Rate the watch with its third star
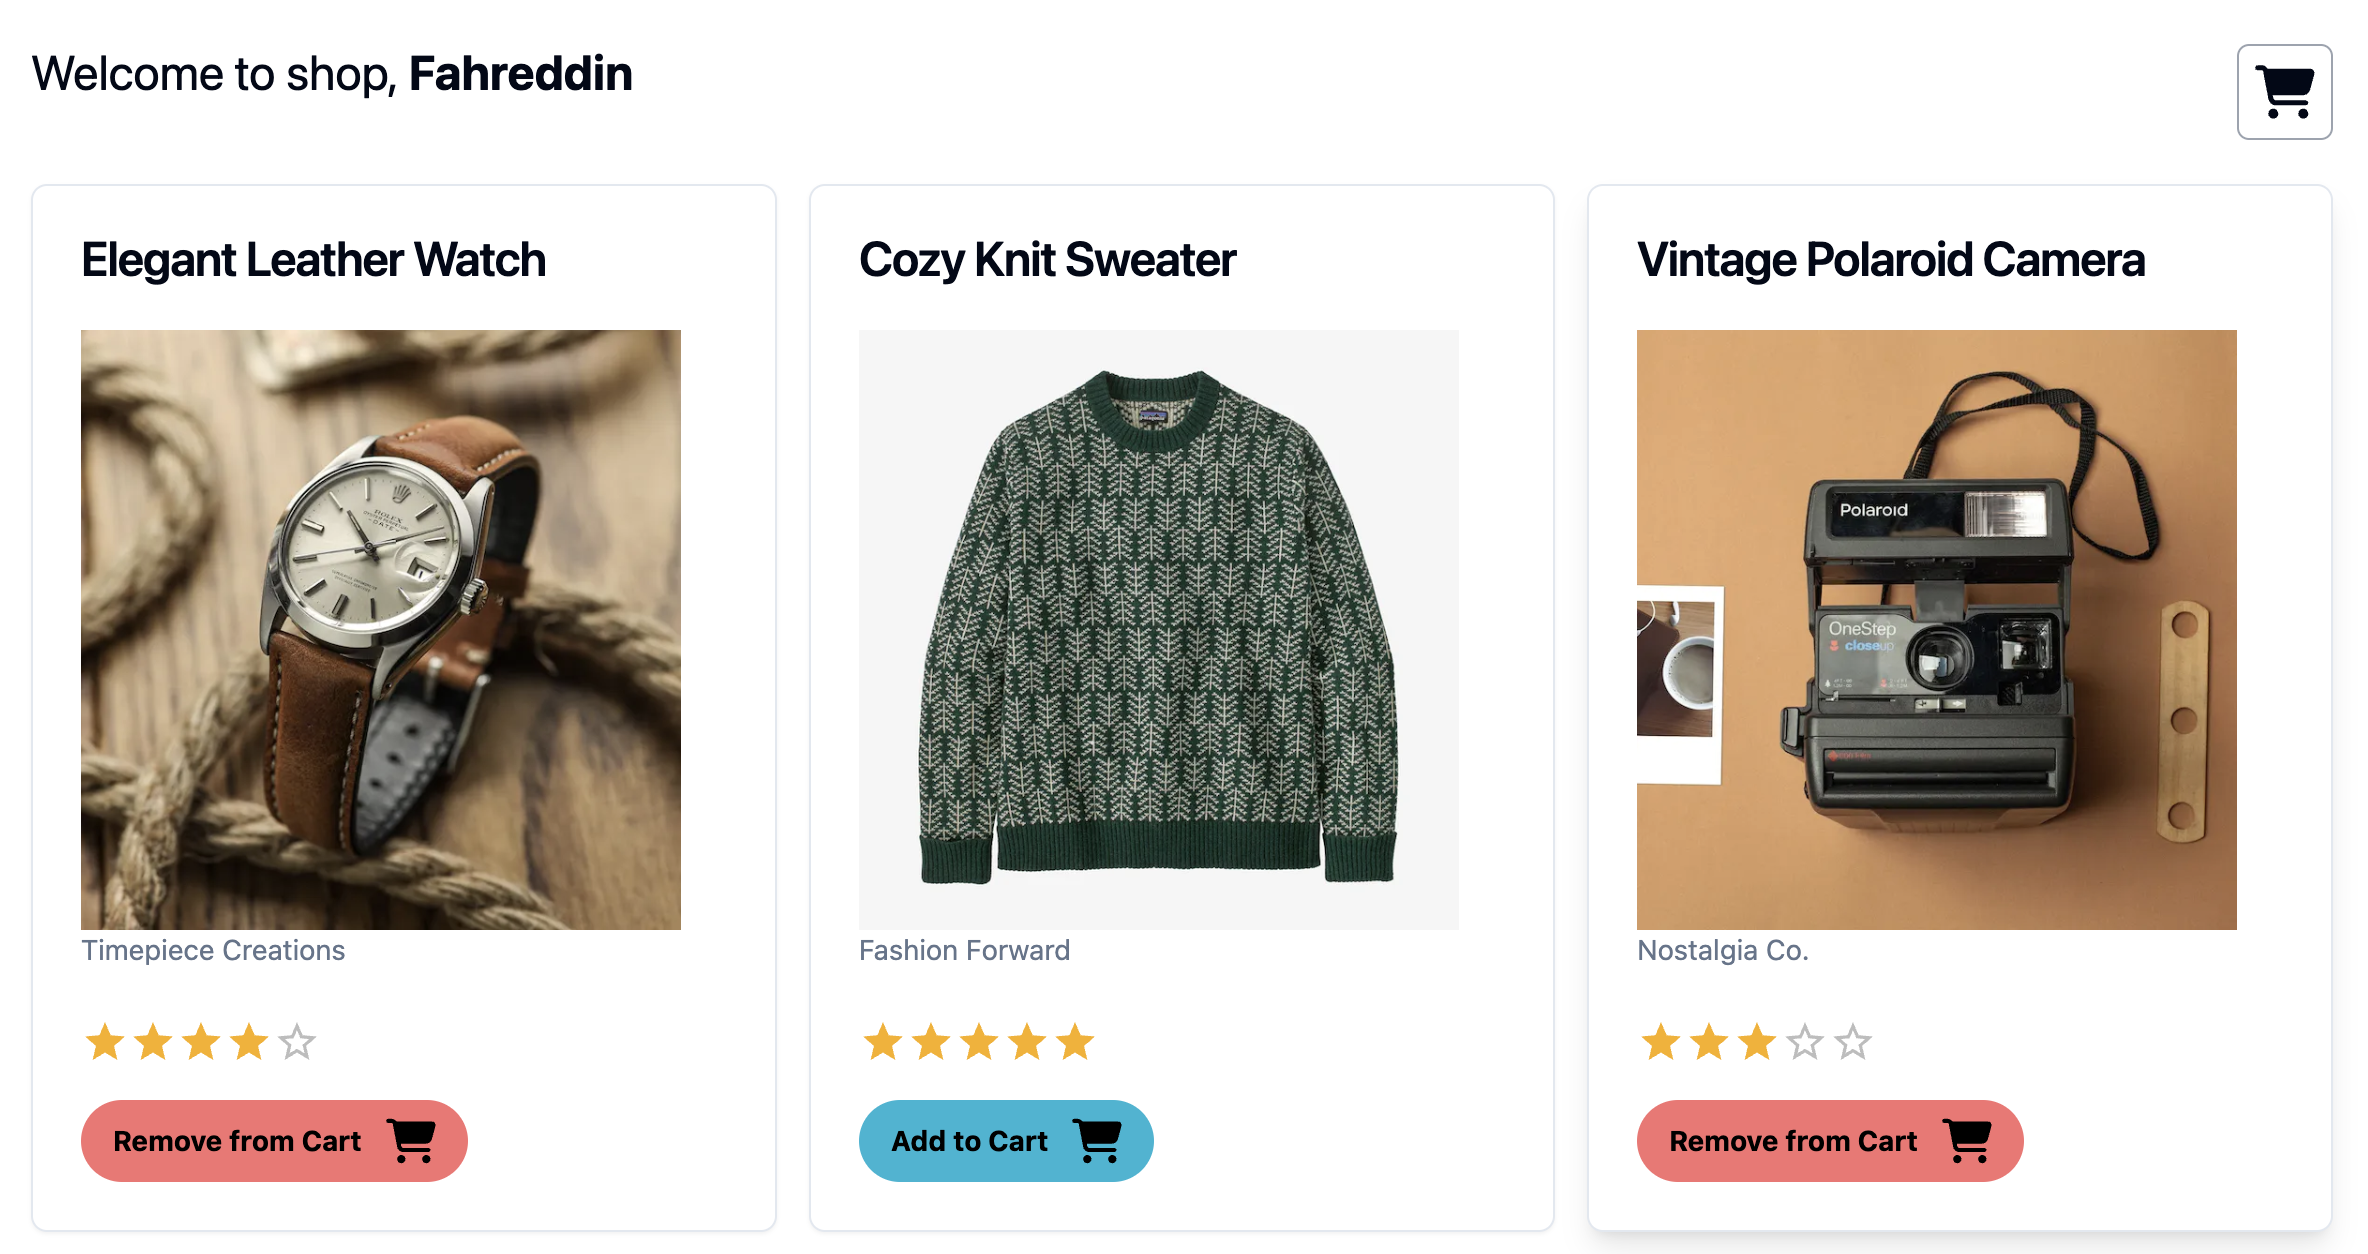 tap(200, 1042)
